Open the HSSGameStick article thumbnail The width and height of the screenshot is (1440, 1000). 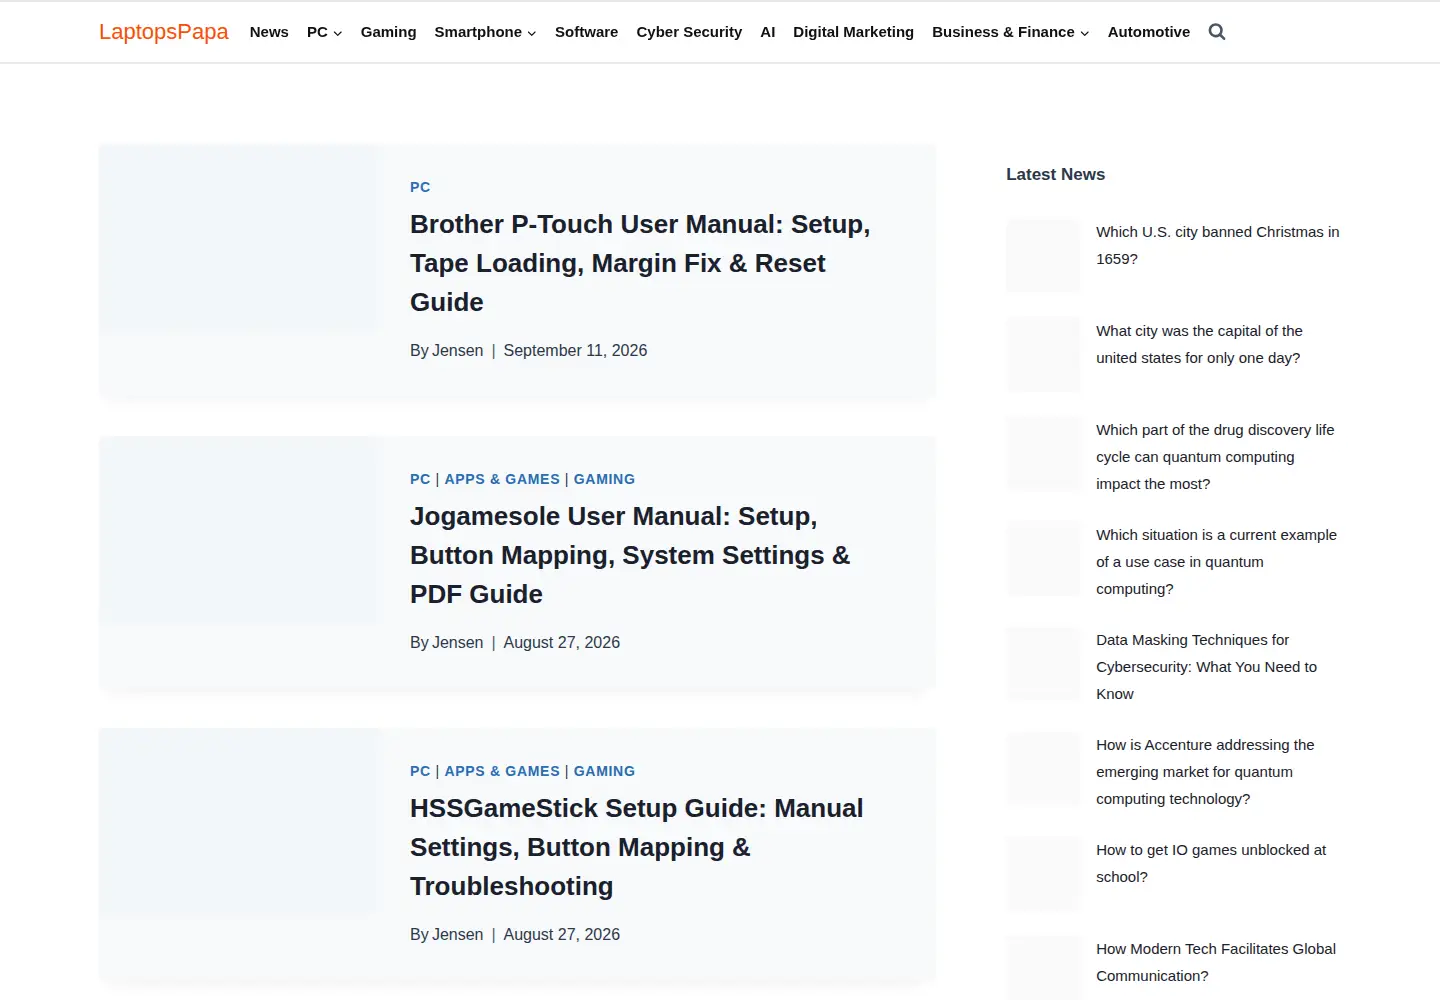pyautogui.click(x=240, y=823)
